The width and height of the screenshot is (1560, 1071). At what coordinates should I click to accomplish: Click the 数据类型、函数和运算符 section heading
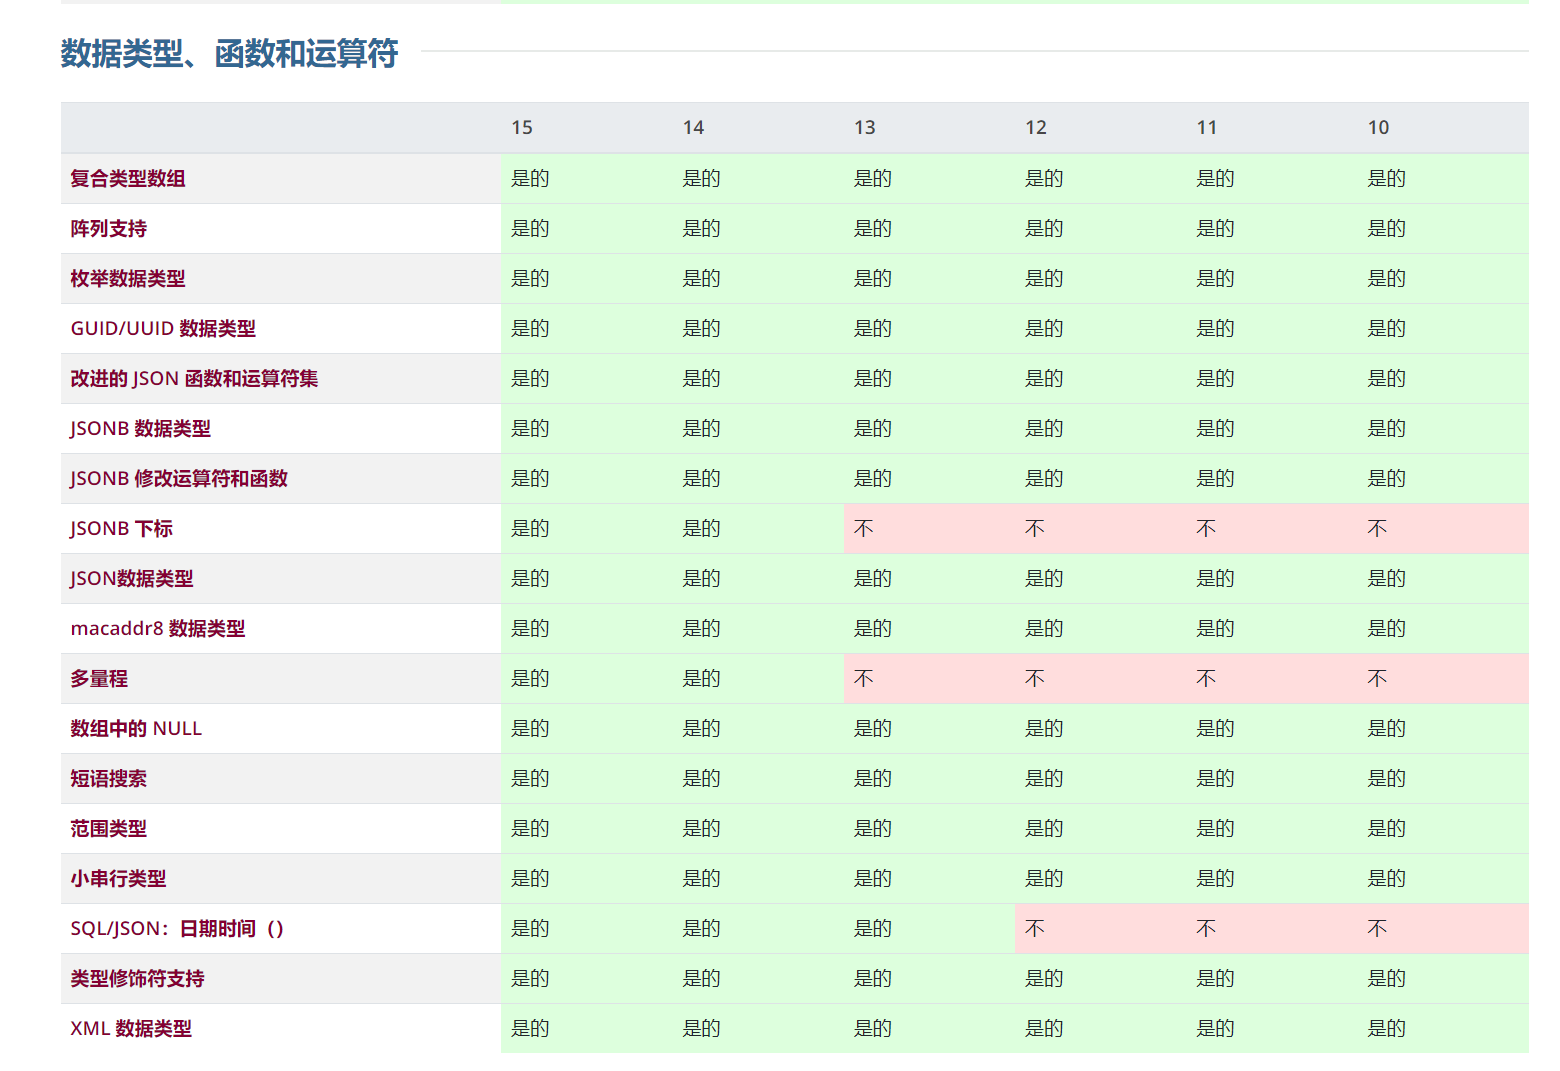coord(229,53)
